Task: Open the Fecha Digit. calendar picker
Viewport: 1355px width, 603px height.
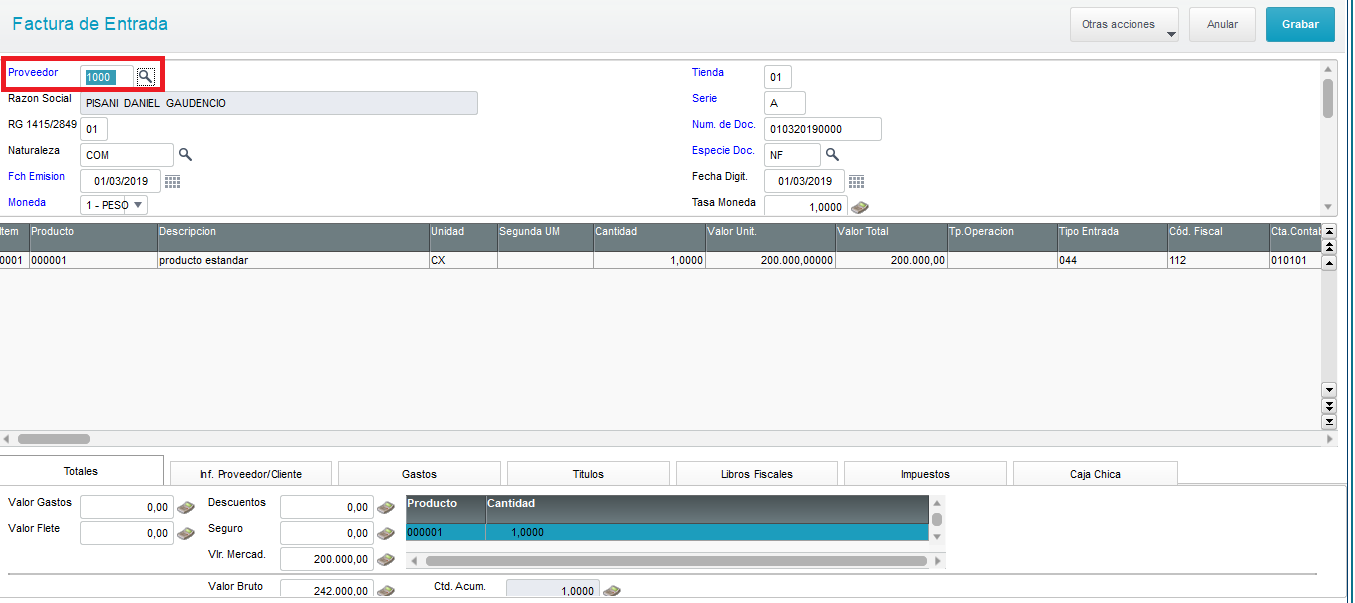Action: tap(856, 181)
